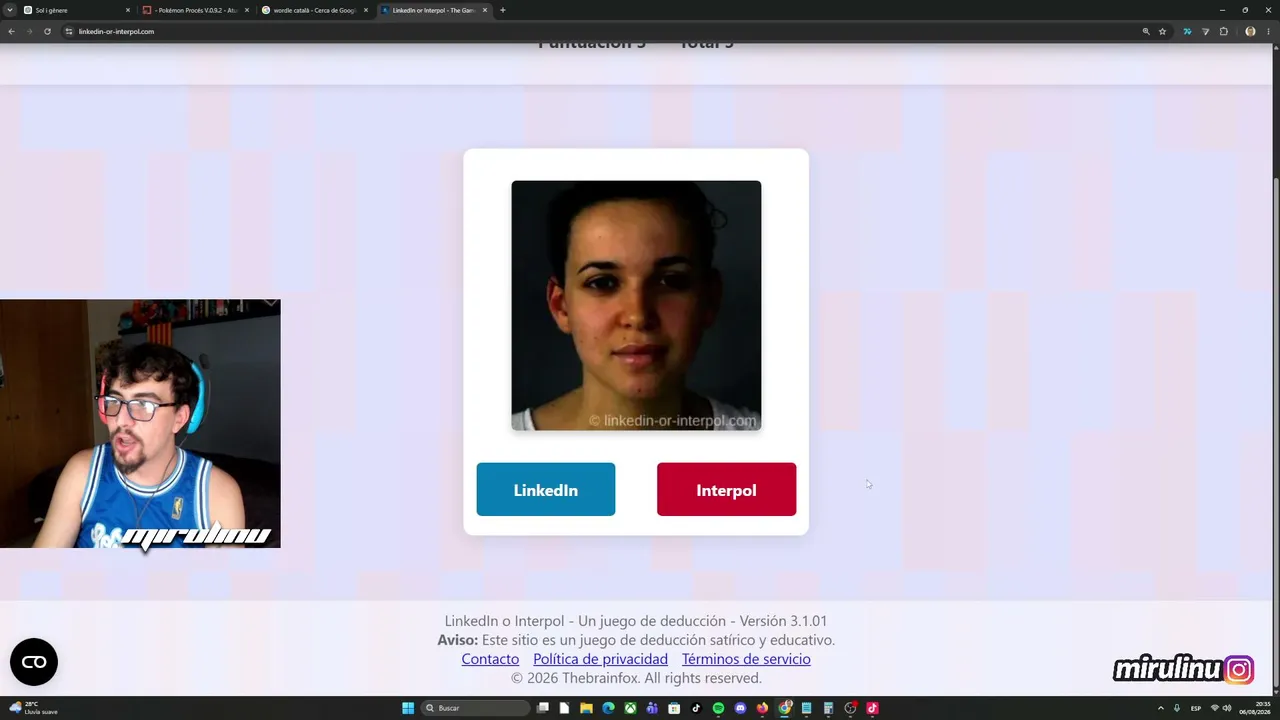Open Discord from the taskbar
Viewport: 1280px width, 720px height.
click(x=740, y=708)
